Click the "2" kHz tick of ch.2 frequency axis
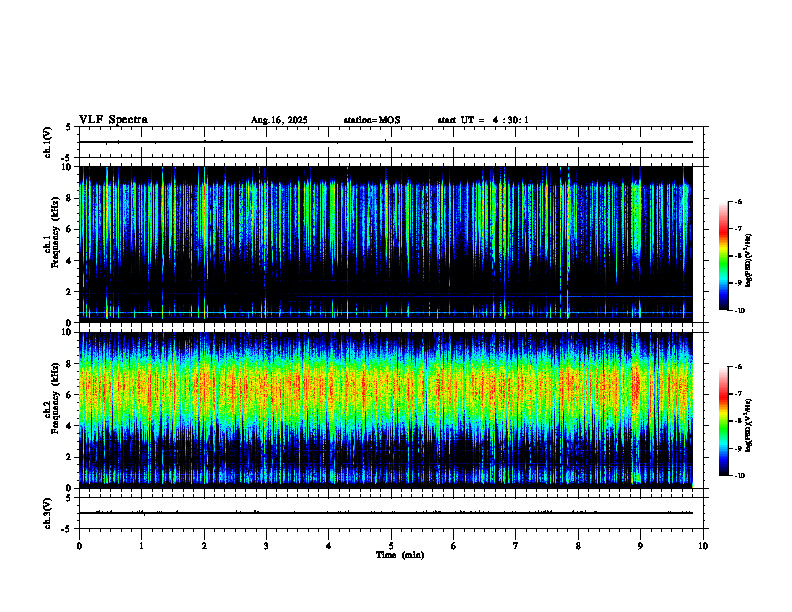792x612 pixels. (x=70, y=457)
